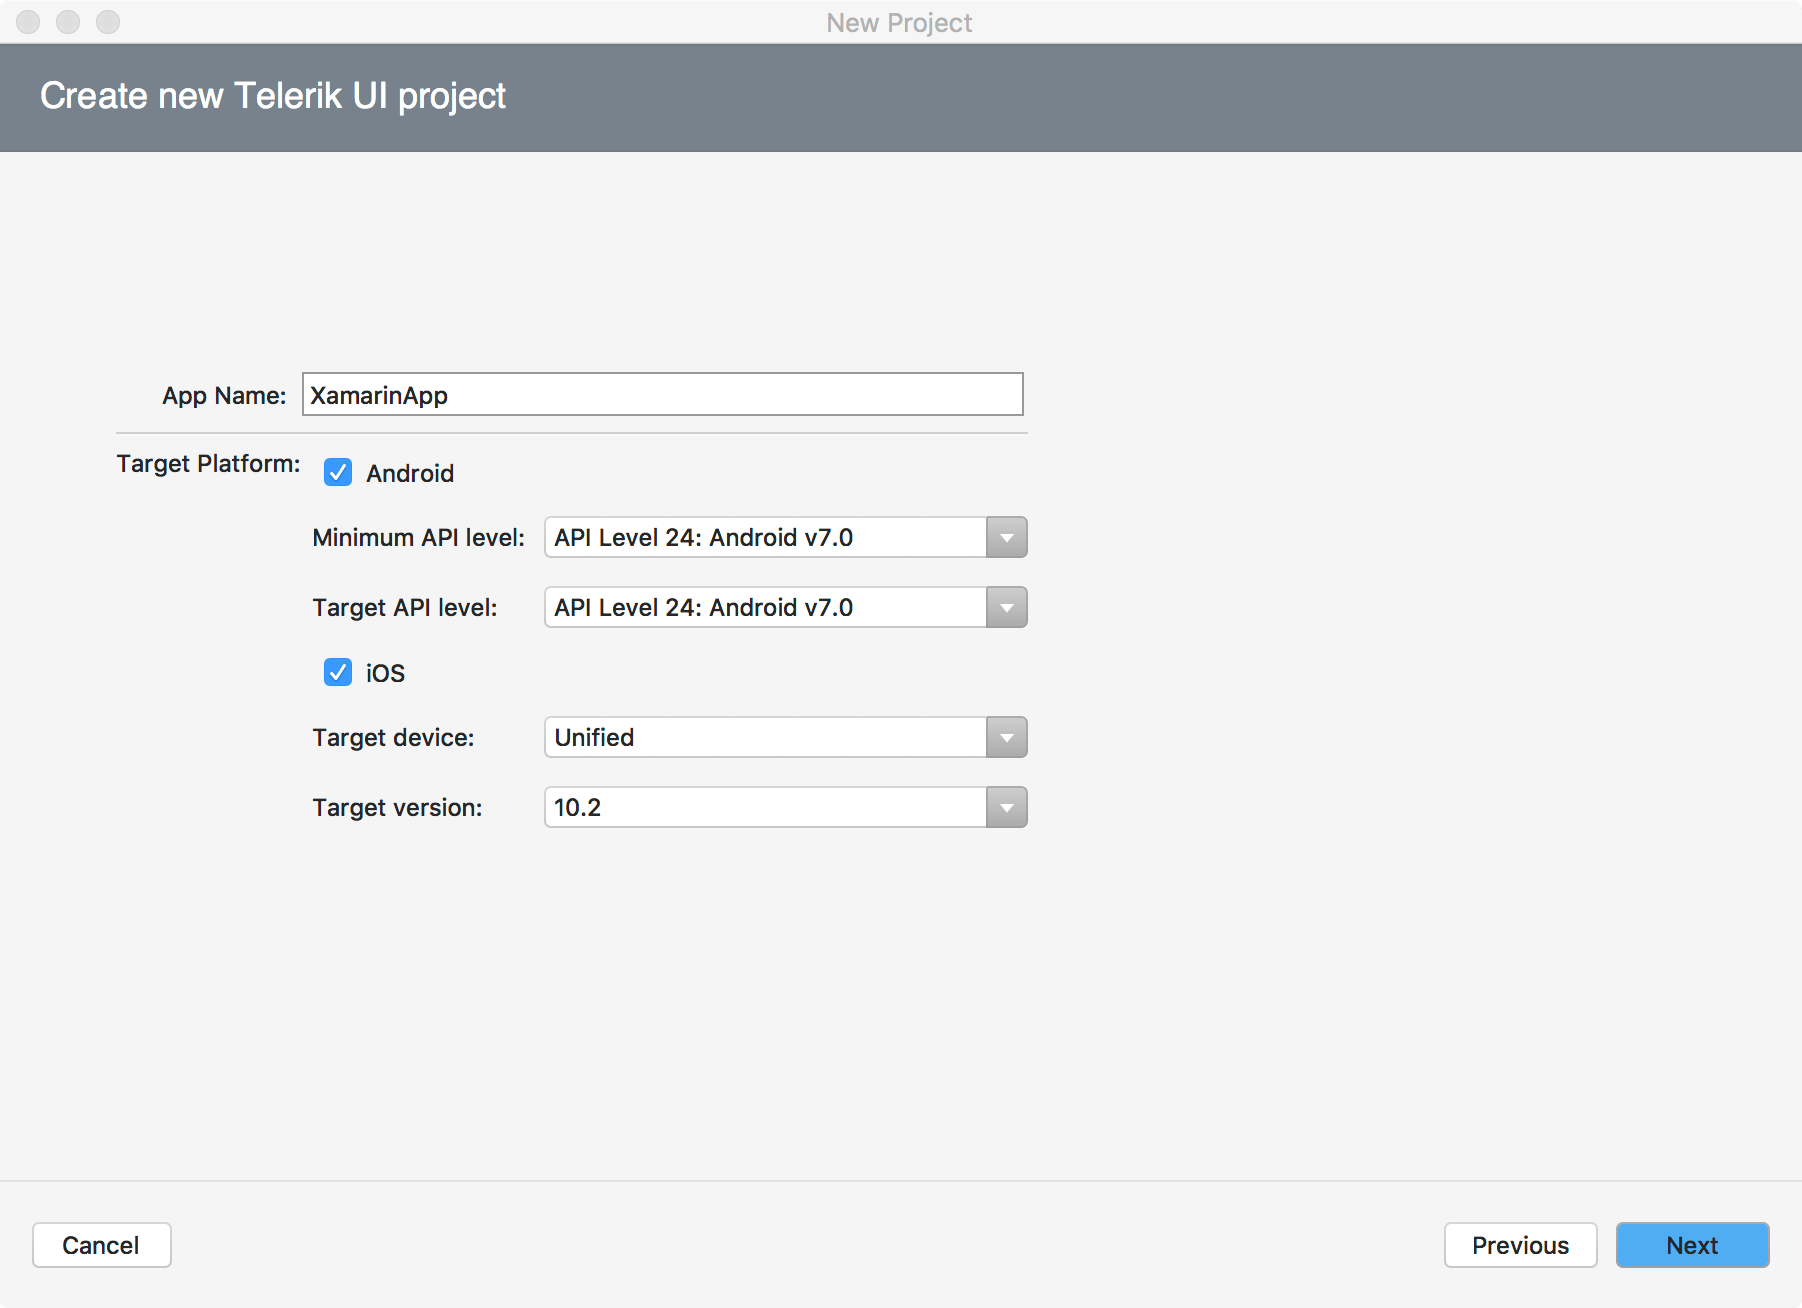Click the "Target Platform:" label
Image resolution: width=1802 pixels, height=1308 pixels.
coord(208,464)
